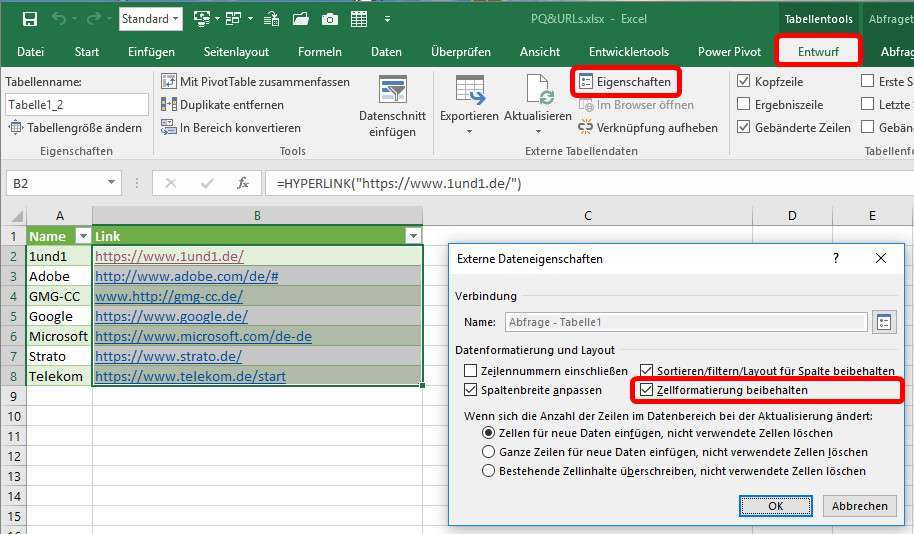Screen dimensions: 914x534
Task: Click Mit PivotTable zusammenfassen
Action: point(255,82)
